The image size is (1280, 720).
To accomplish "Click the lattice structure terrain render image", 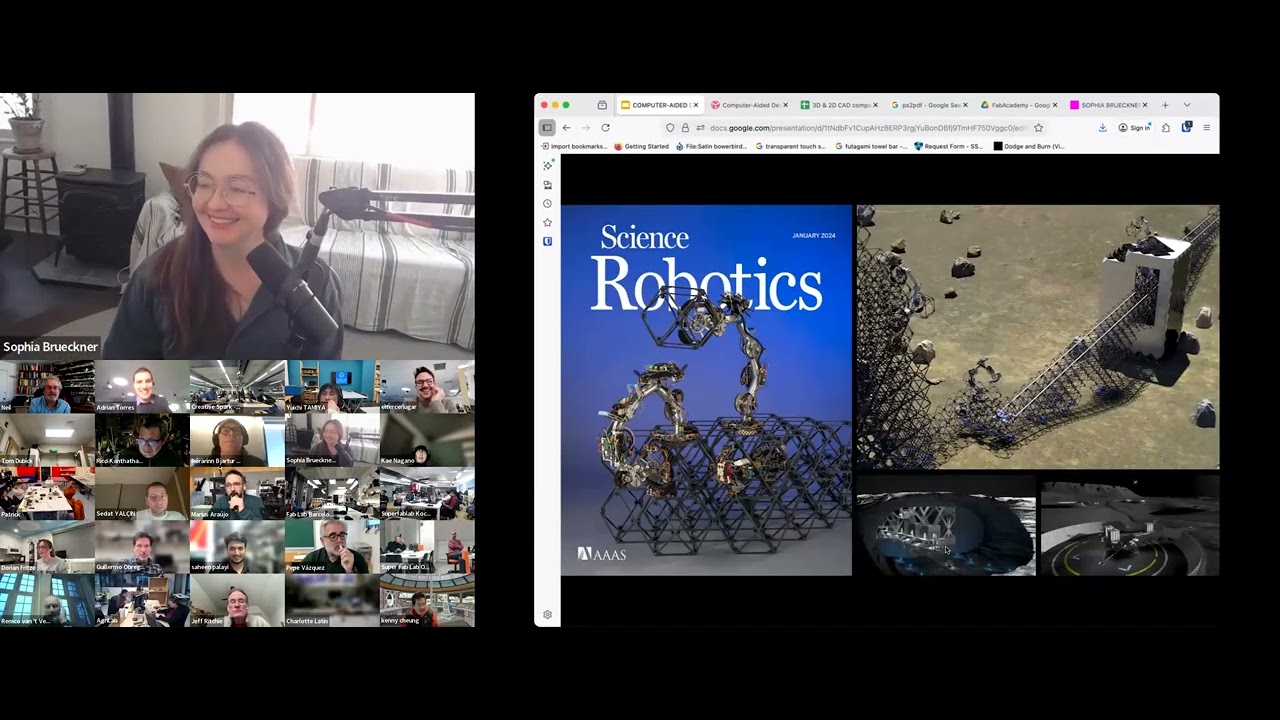I will click(1038, 337).
